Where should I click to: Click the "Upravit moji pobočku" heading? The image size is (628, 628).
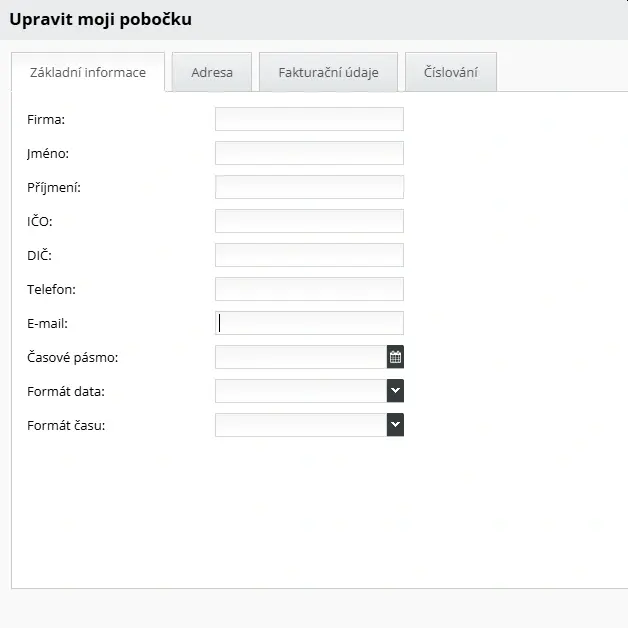click(100, 19)
